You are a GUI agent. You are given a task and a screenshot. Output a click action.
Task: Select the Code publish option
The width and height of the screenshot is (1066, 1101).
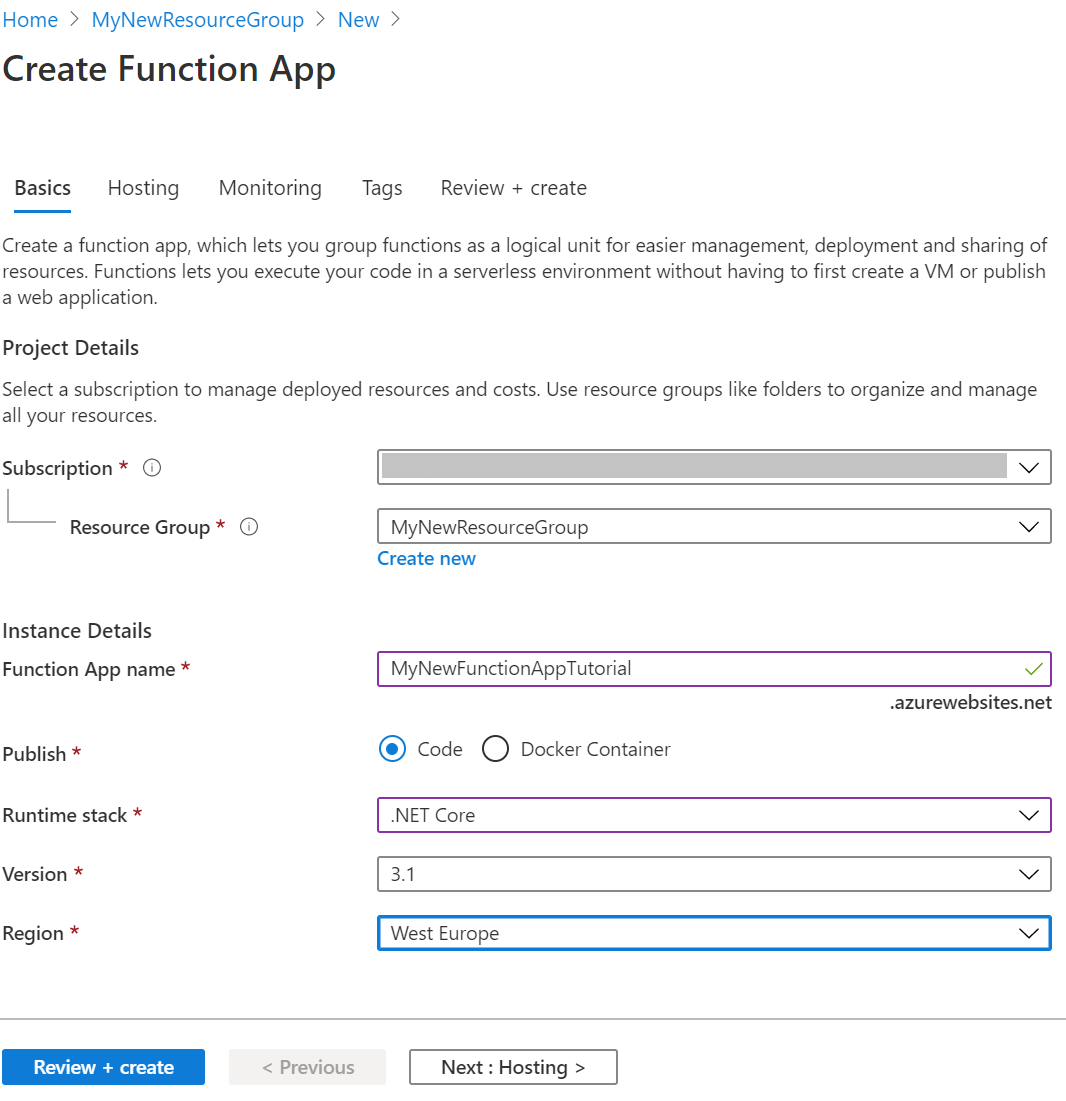tap(392, 748)
